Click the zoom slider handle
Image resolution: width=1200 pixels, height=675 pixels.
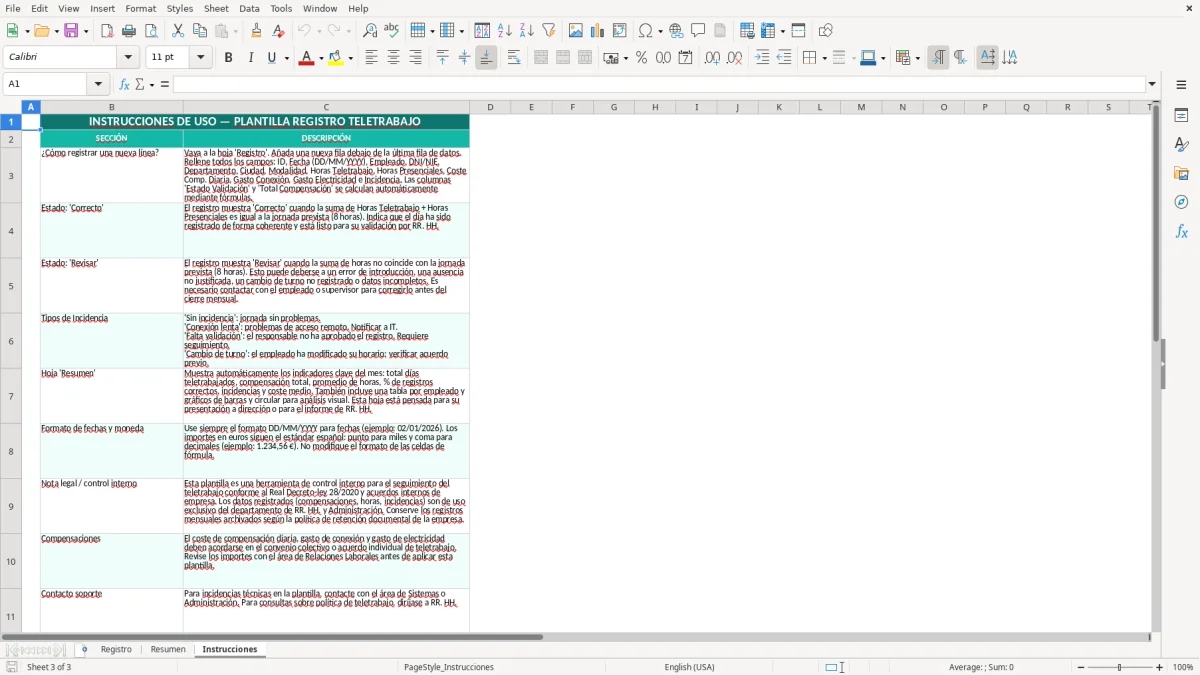click(1119, 667)
